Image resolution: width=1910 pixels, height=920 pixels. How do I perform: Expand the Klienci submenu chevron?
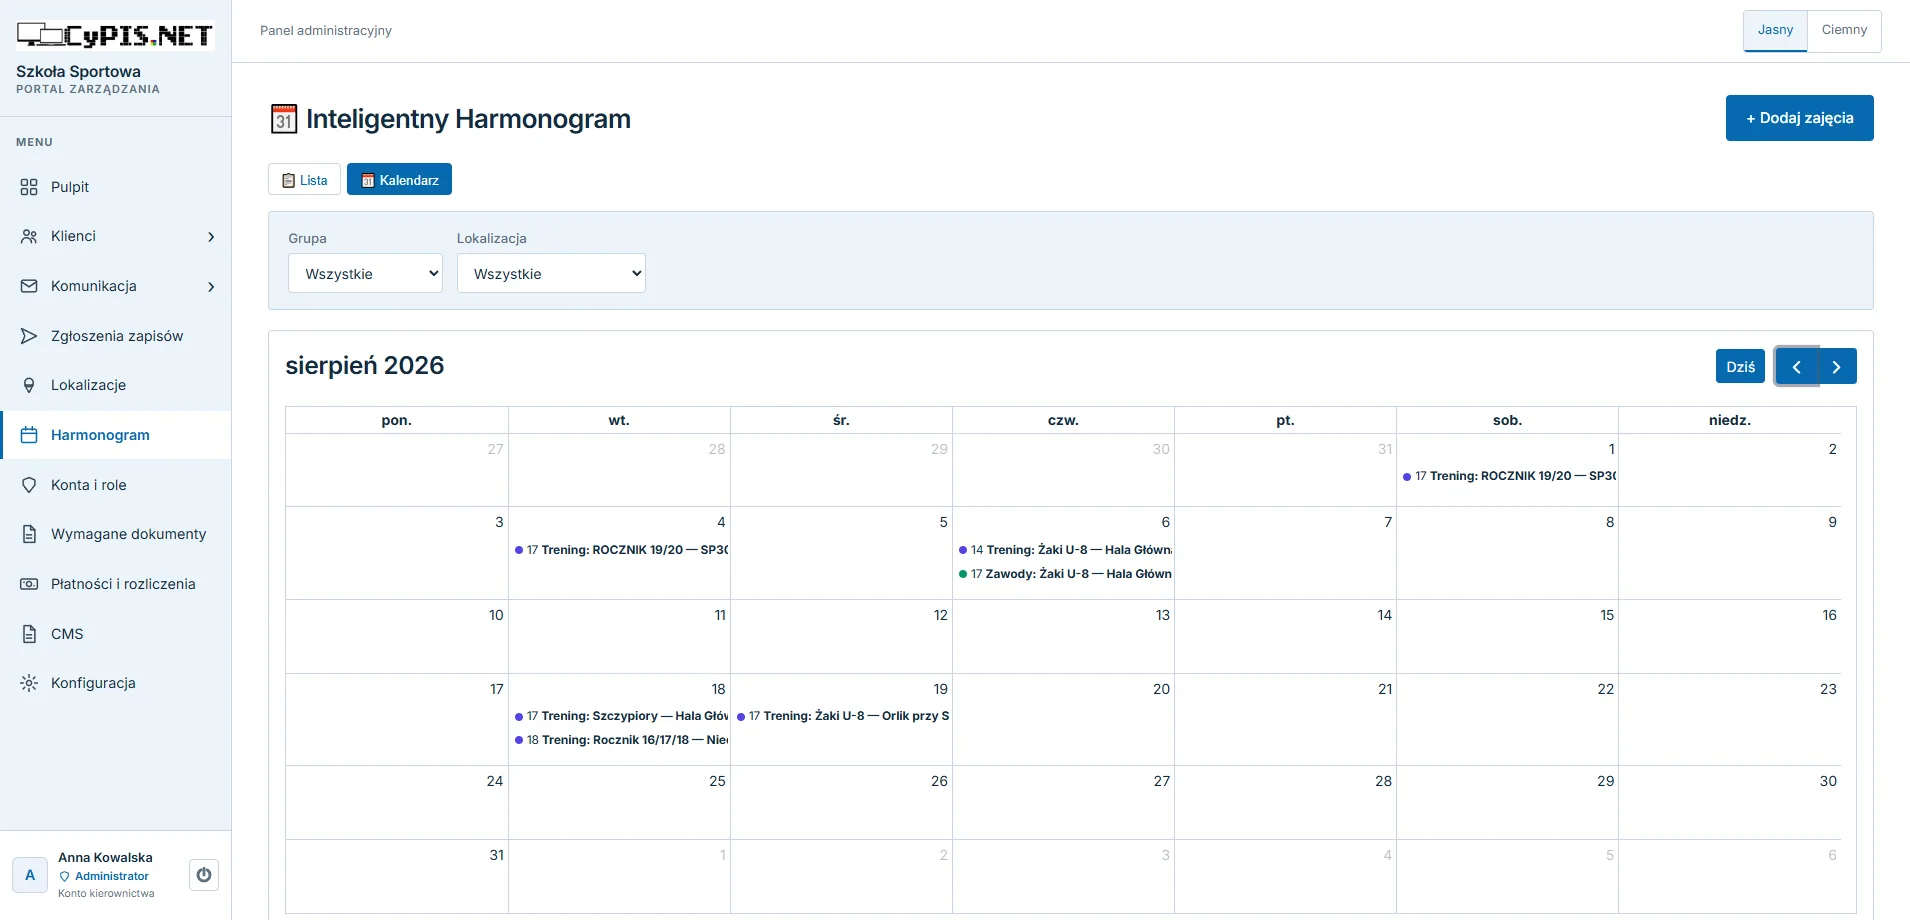coord(211,237)
